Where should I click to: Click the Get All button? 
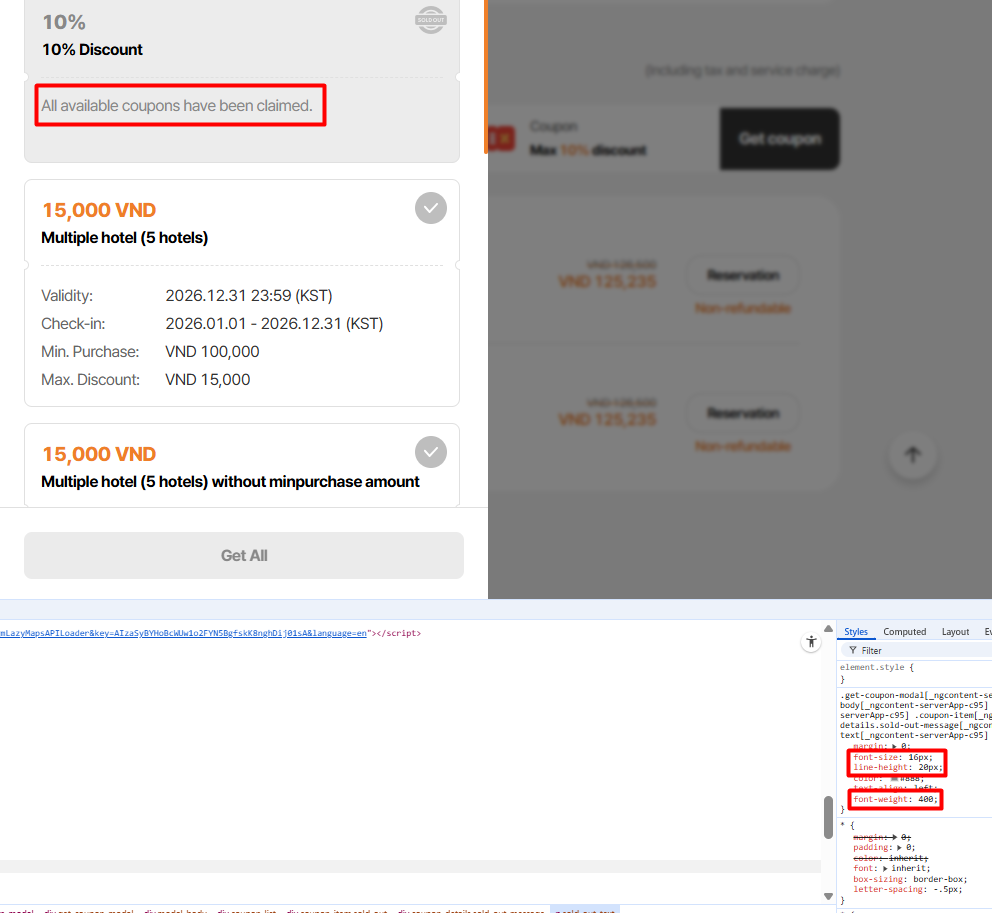244,556
